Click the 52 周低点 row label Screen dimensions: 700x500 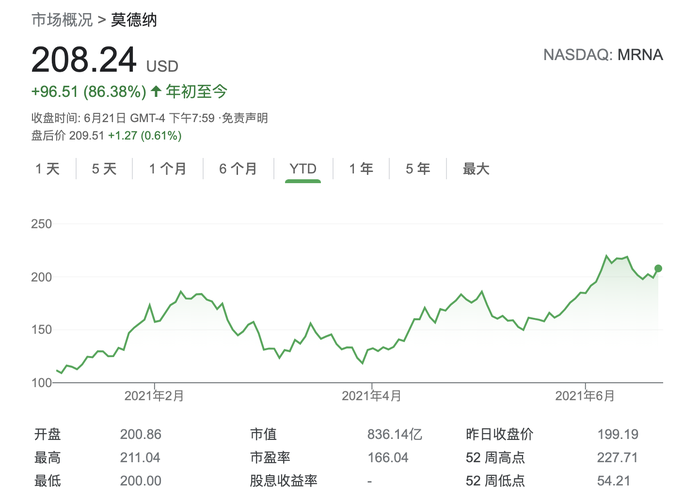495,481
